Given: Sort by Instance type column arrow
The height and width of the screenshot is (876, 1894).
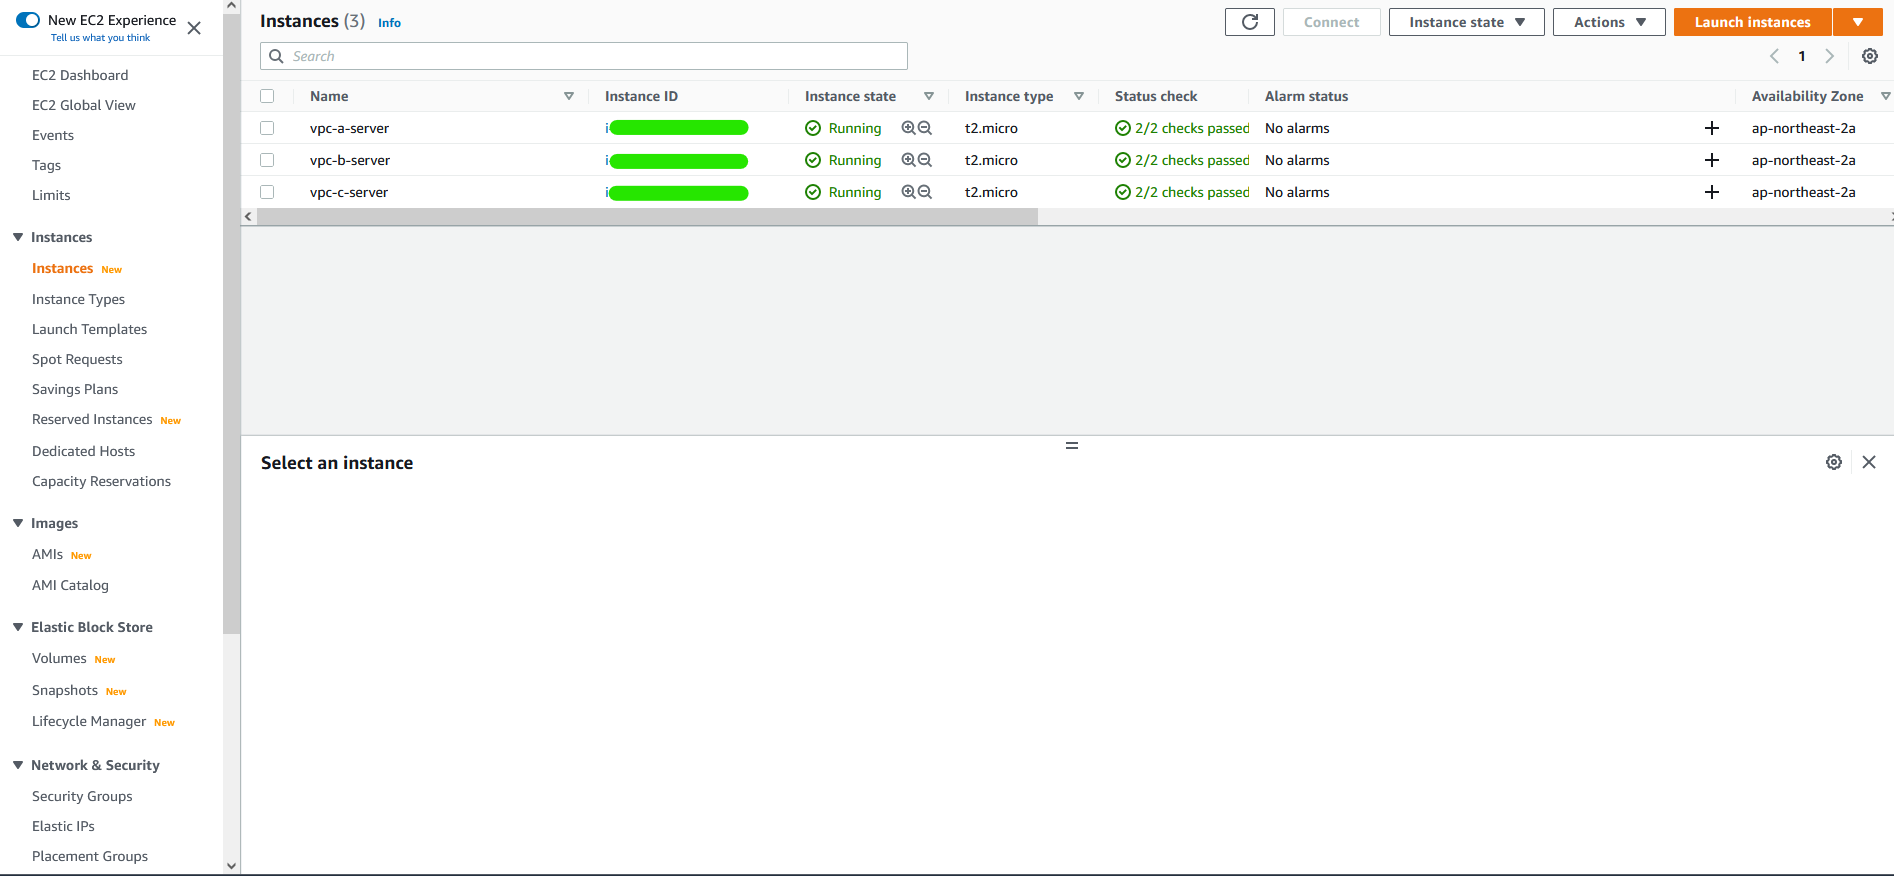Looking at the screenshot, I should pos(1079,96).
